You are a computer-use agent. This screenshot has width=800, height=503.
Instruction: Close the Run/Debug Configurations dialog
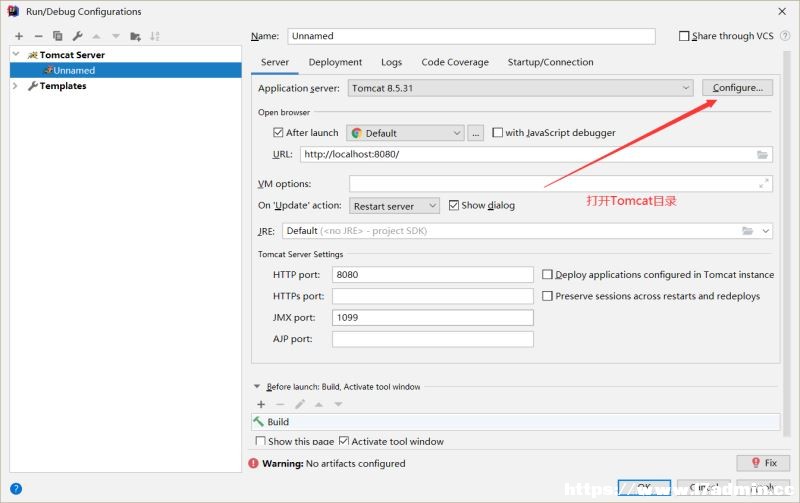(x=782, y=11)
